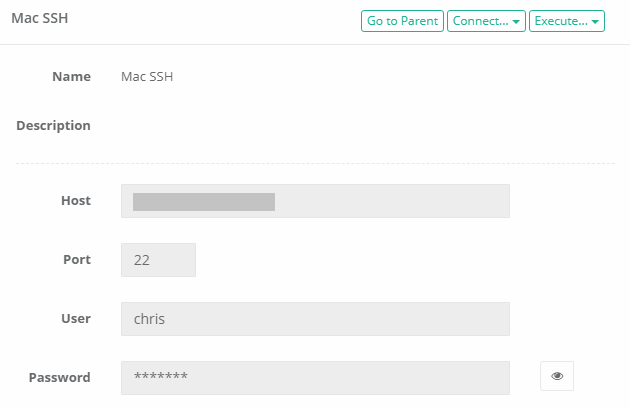Click the Mac SSH name value text
Image resolution: width=630 pixels, height=409 pixels.
pyautogui.click(x=147, y=77)
